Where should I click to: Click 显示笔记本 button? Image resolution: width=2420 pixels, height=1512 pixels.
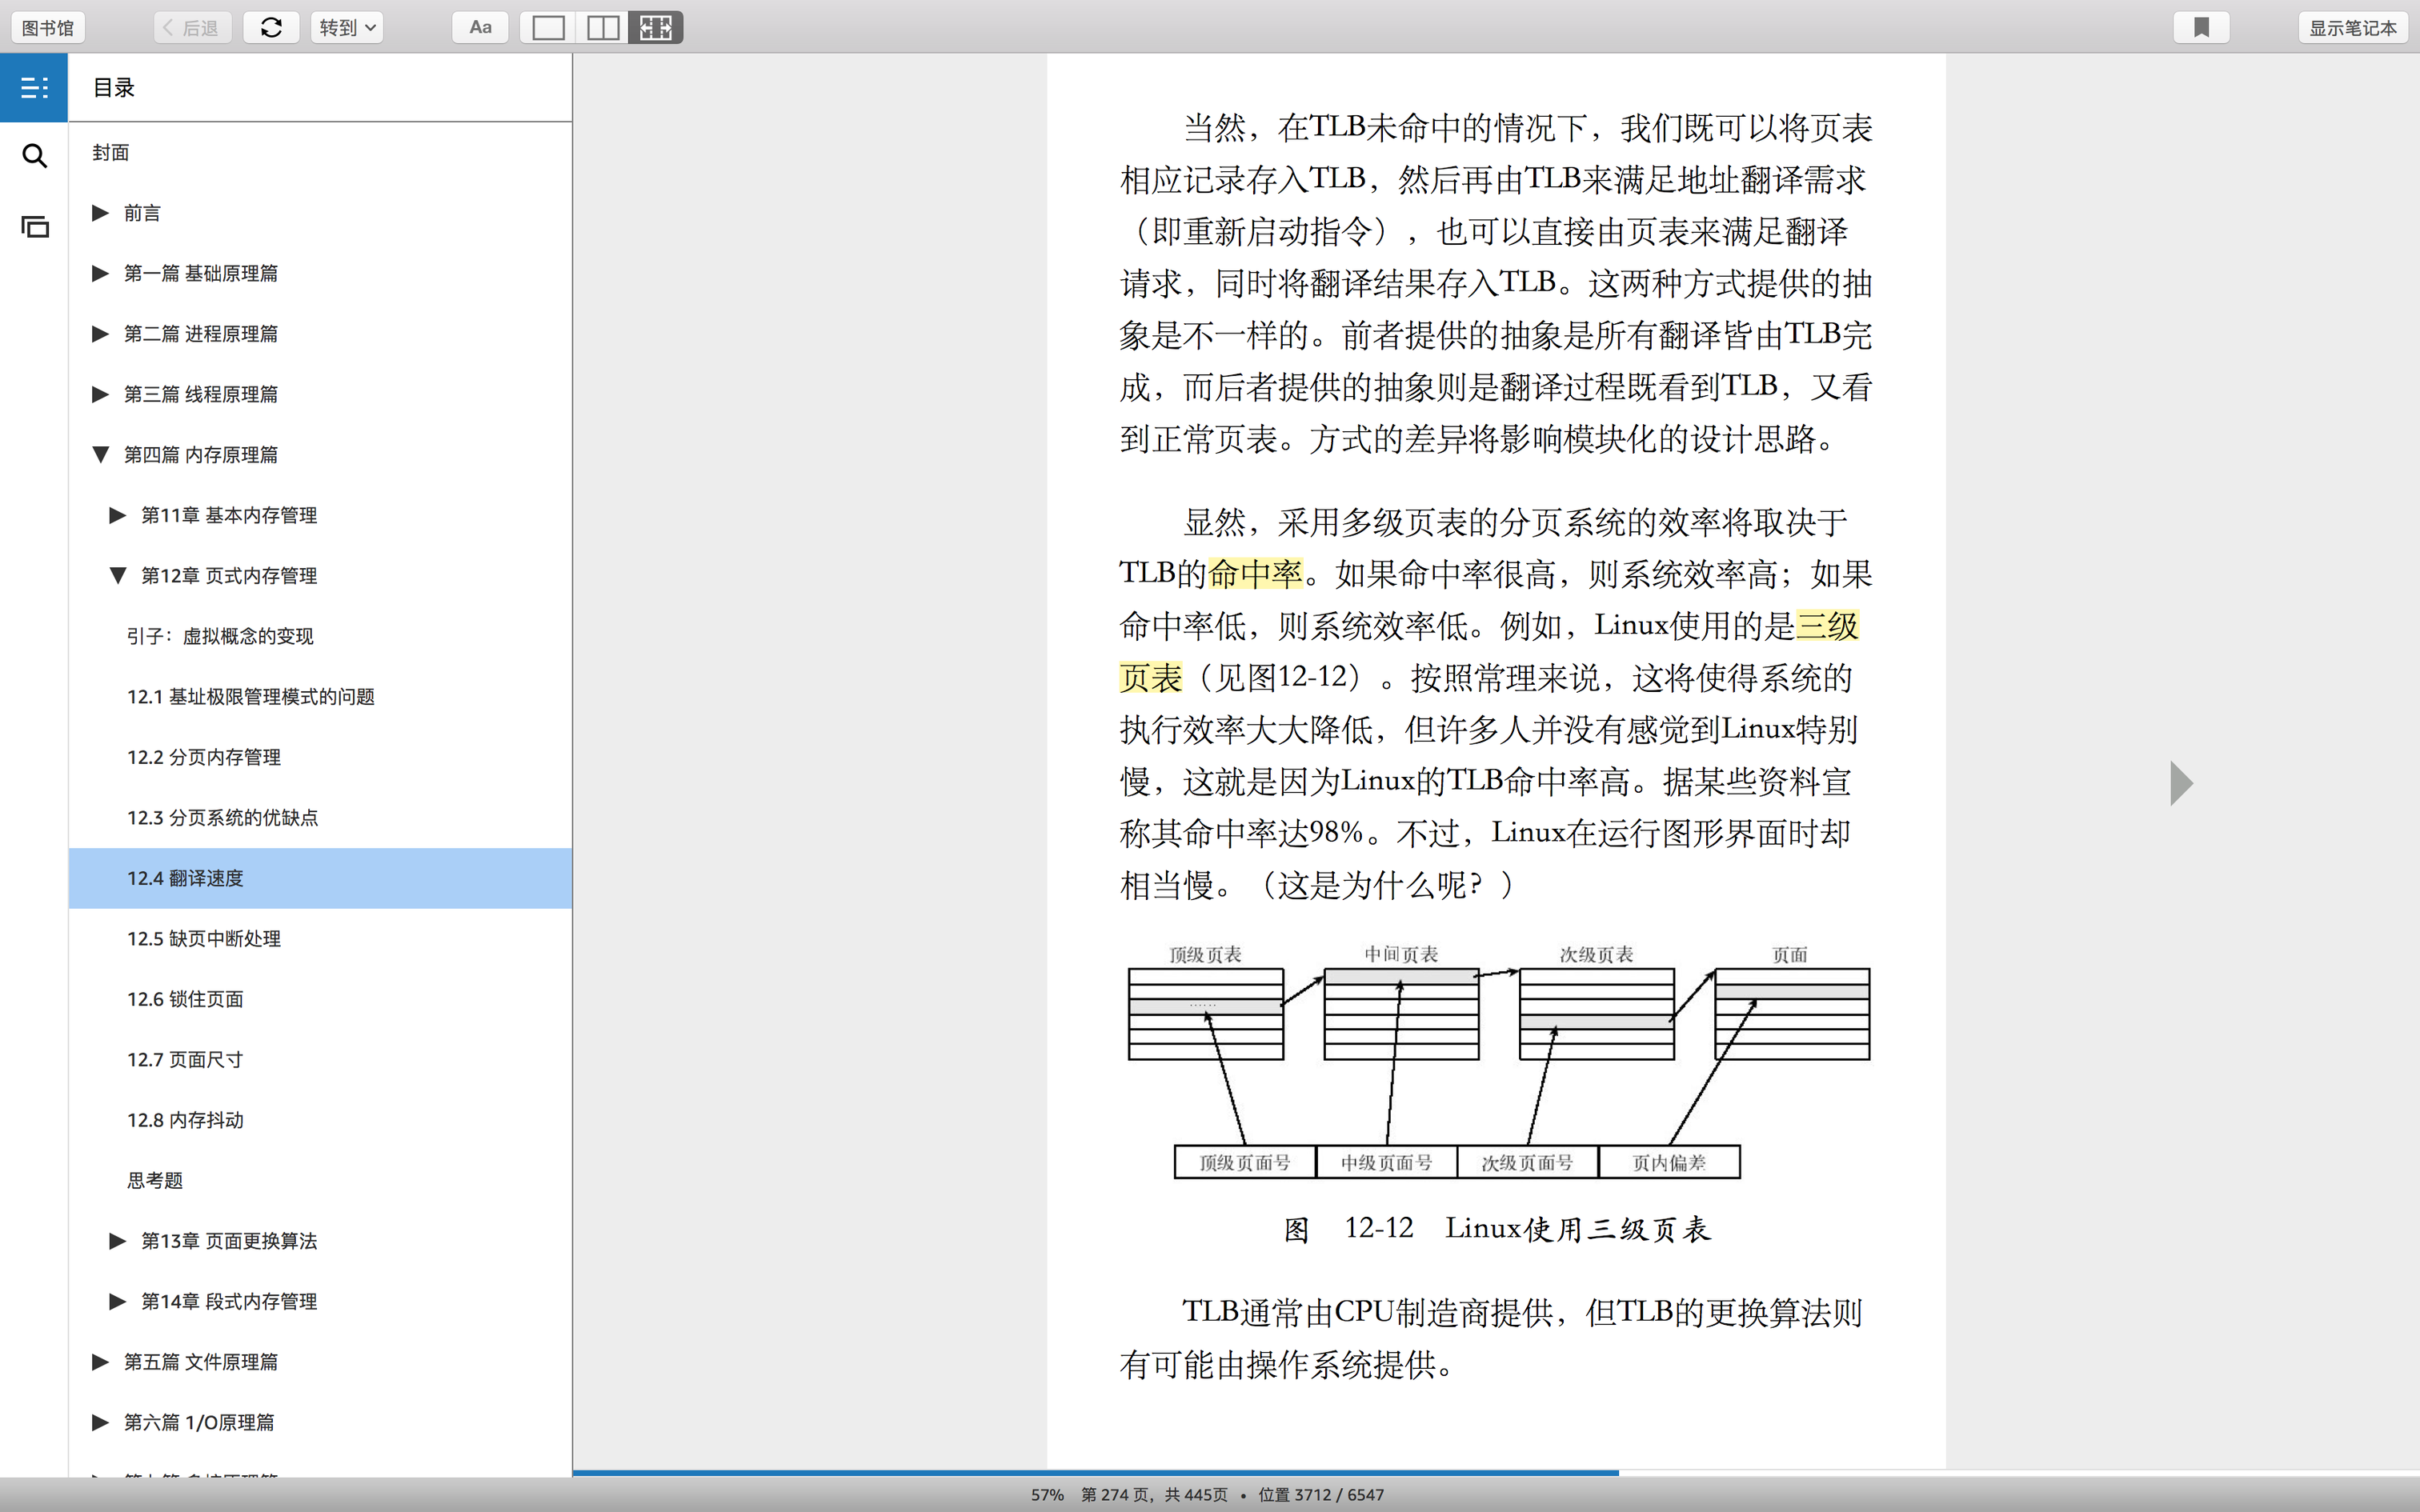pos(2351,27)
